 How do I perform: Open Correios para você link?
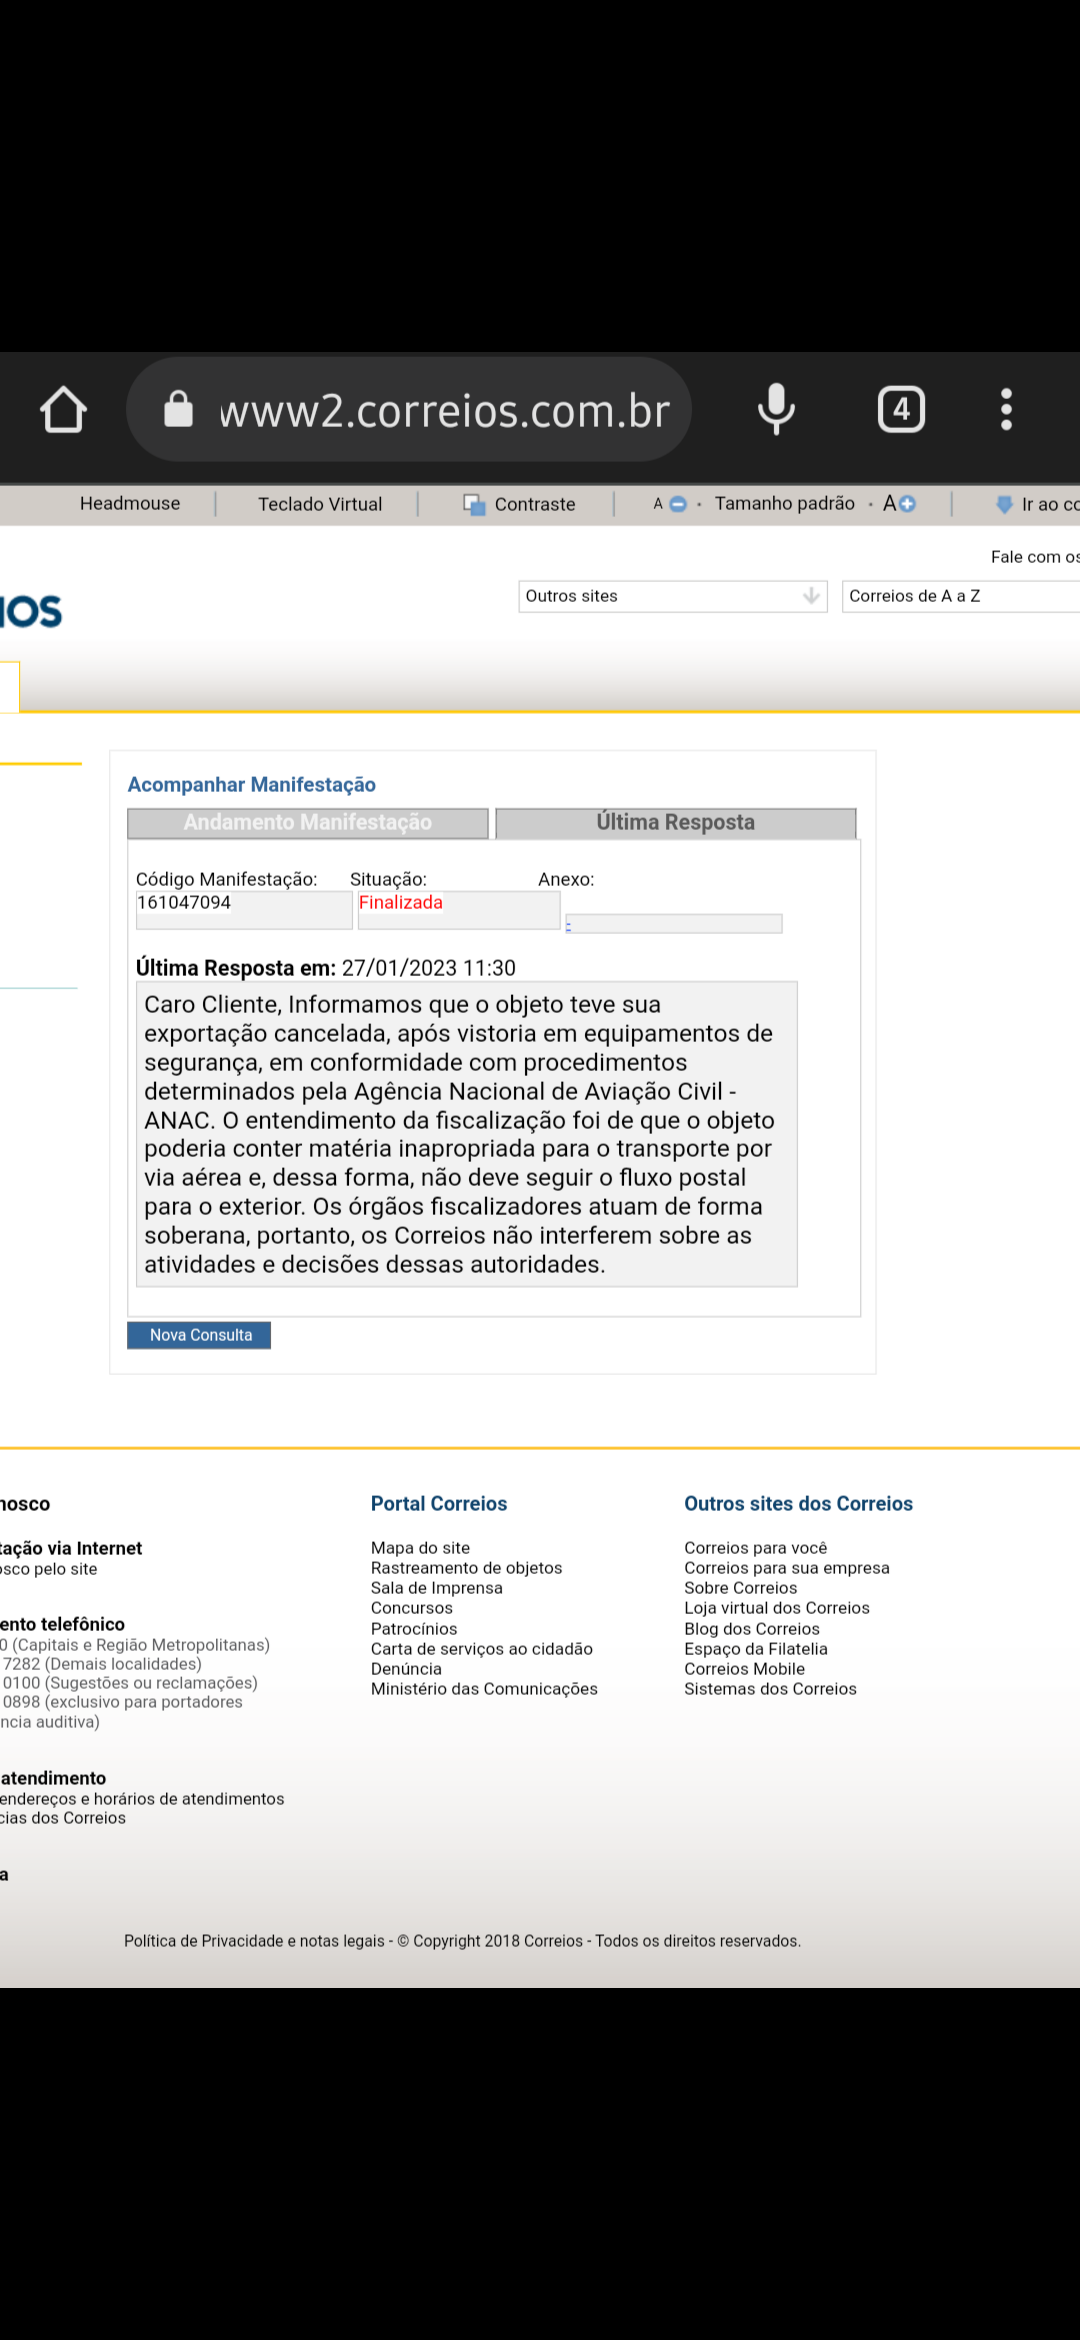(756, 1548)
